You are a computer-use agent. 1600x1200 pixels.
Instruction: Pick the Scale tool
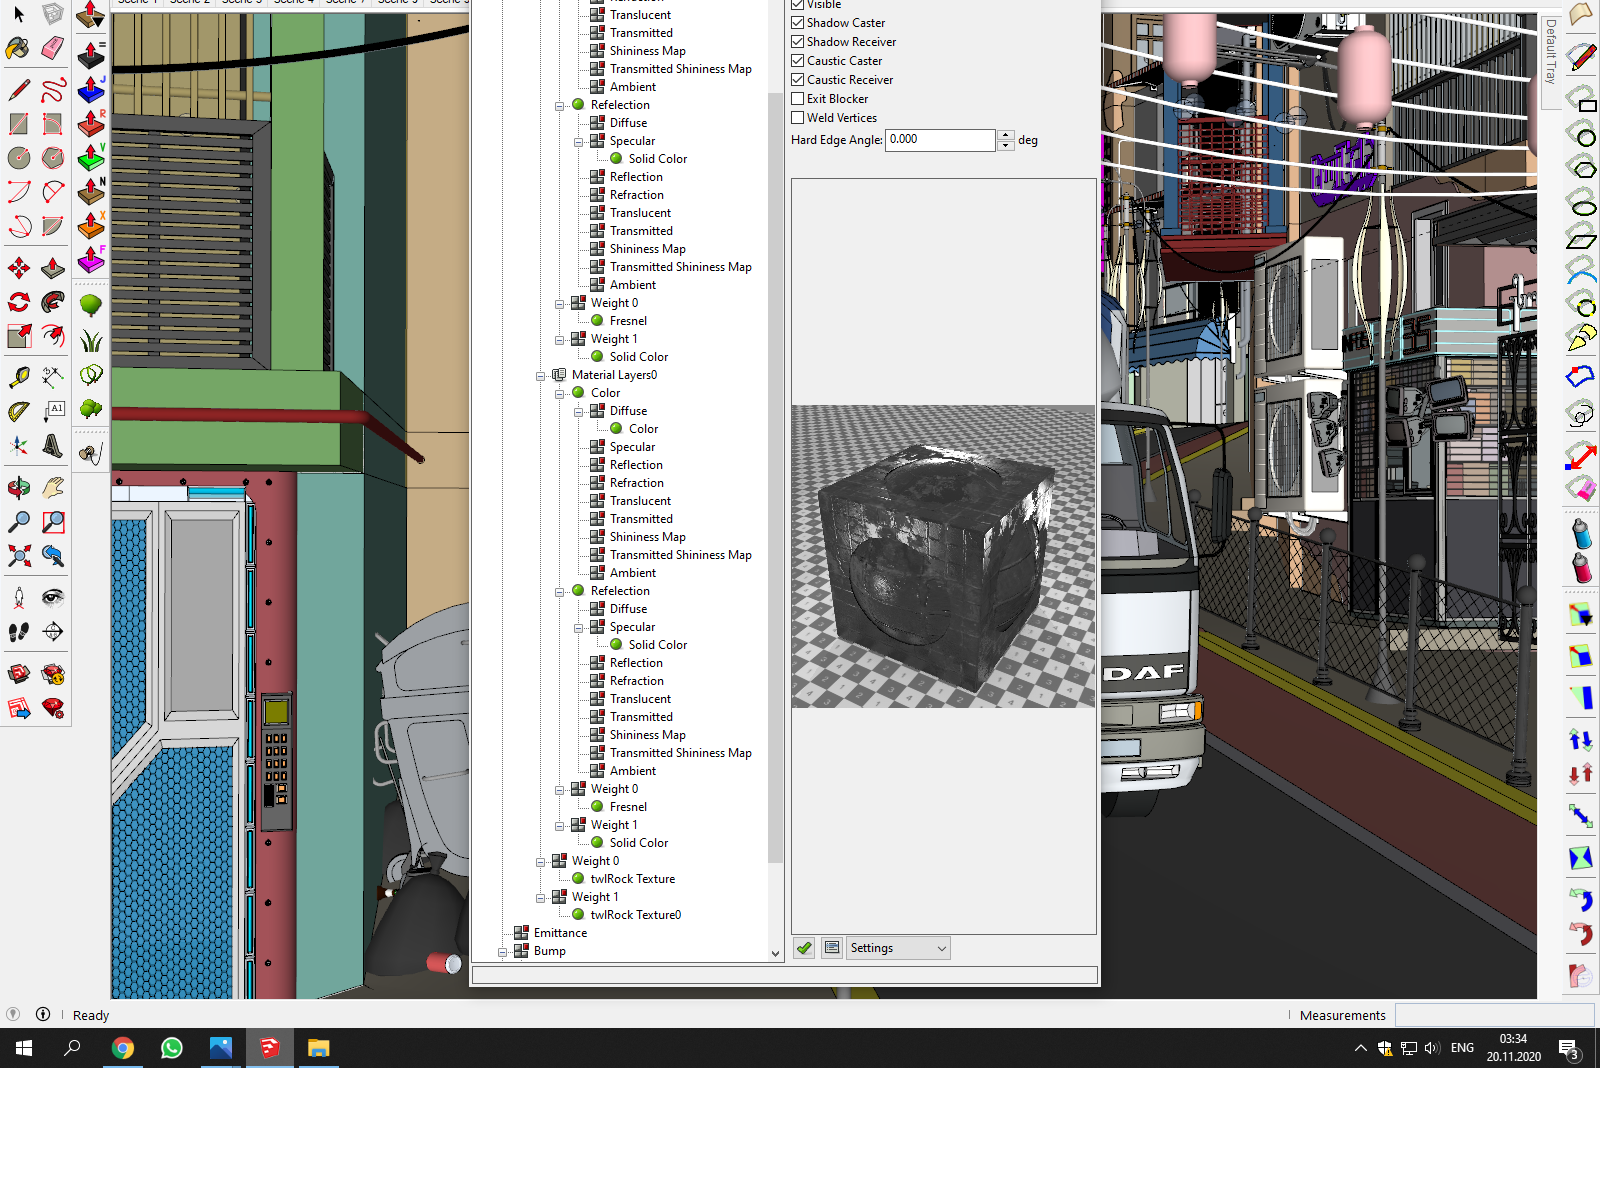click(19, 336)
